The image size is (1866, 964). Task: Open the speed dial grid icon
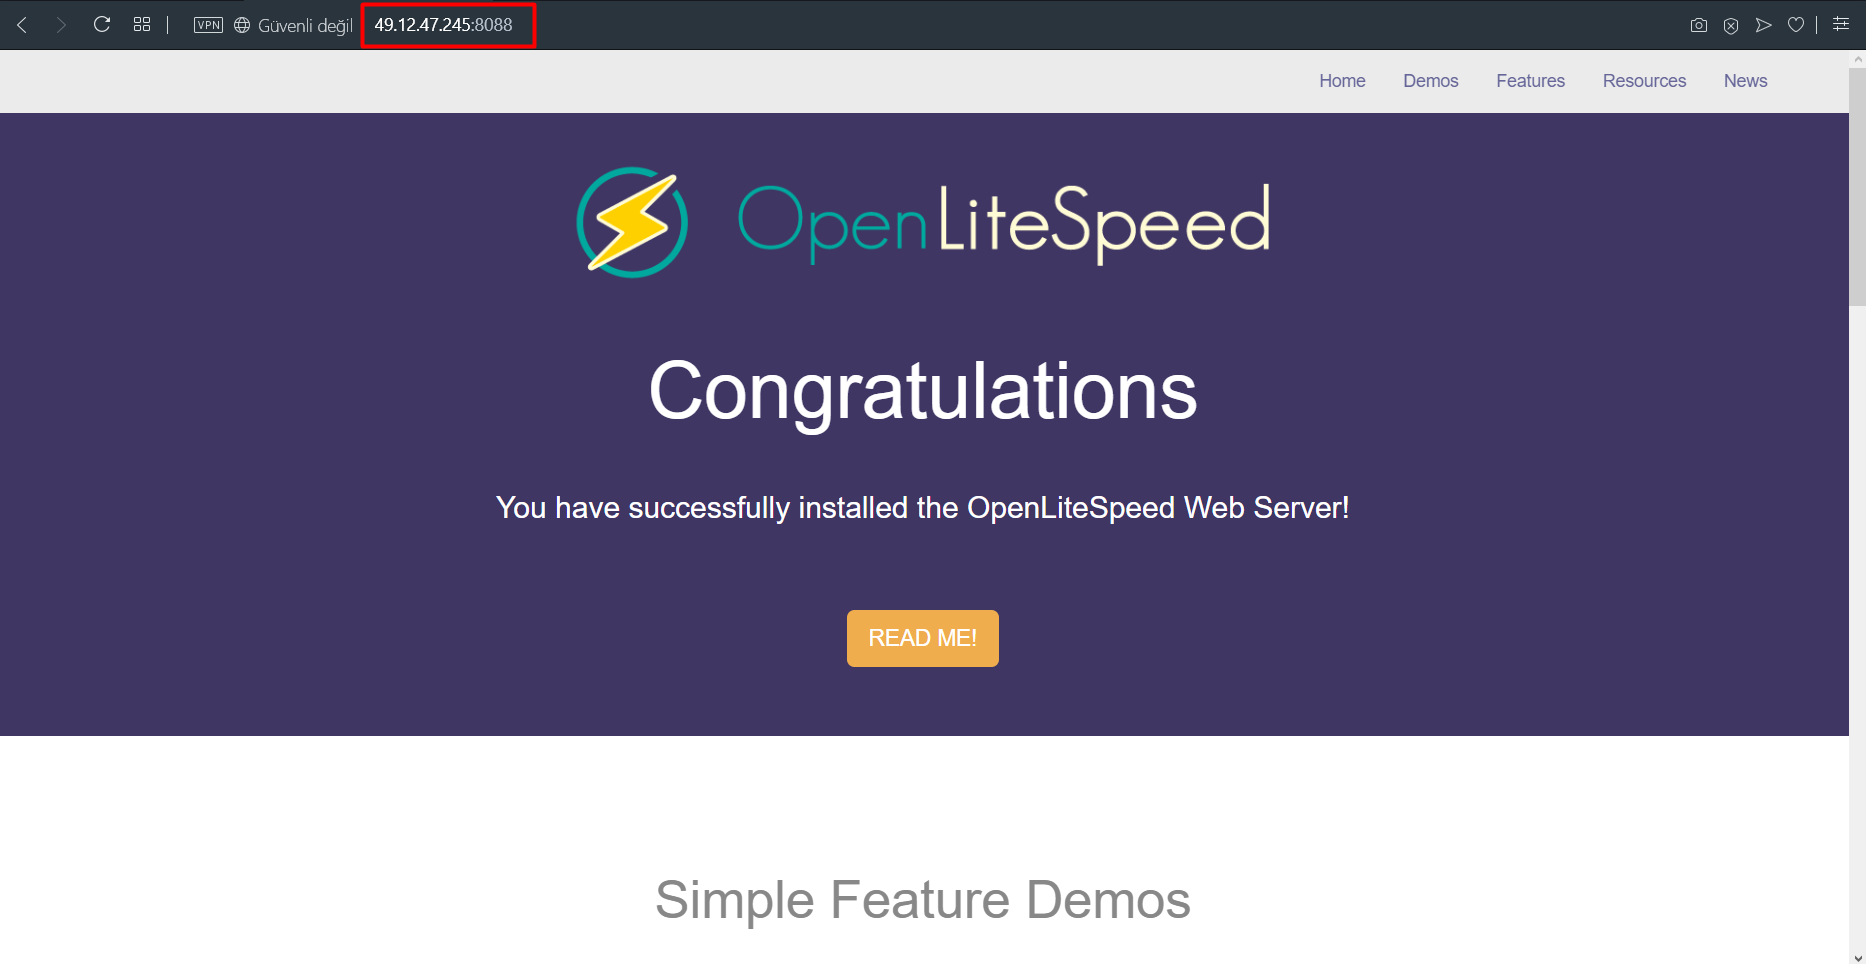click(142, 24)
